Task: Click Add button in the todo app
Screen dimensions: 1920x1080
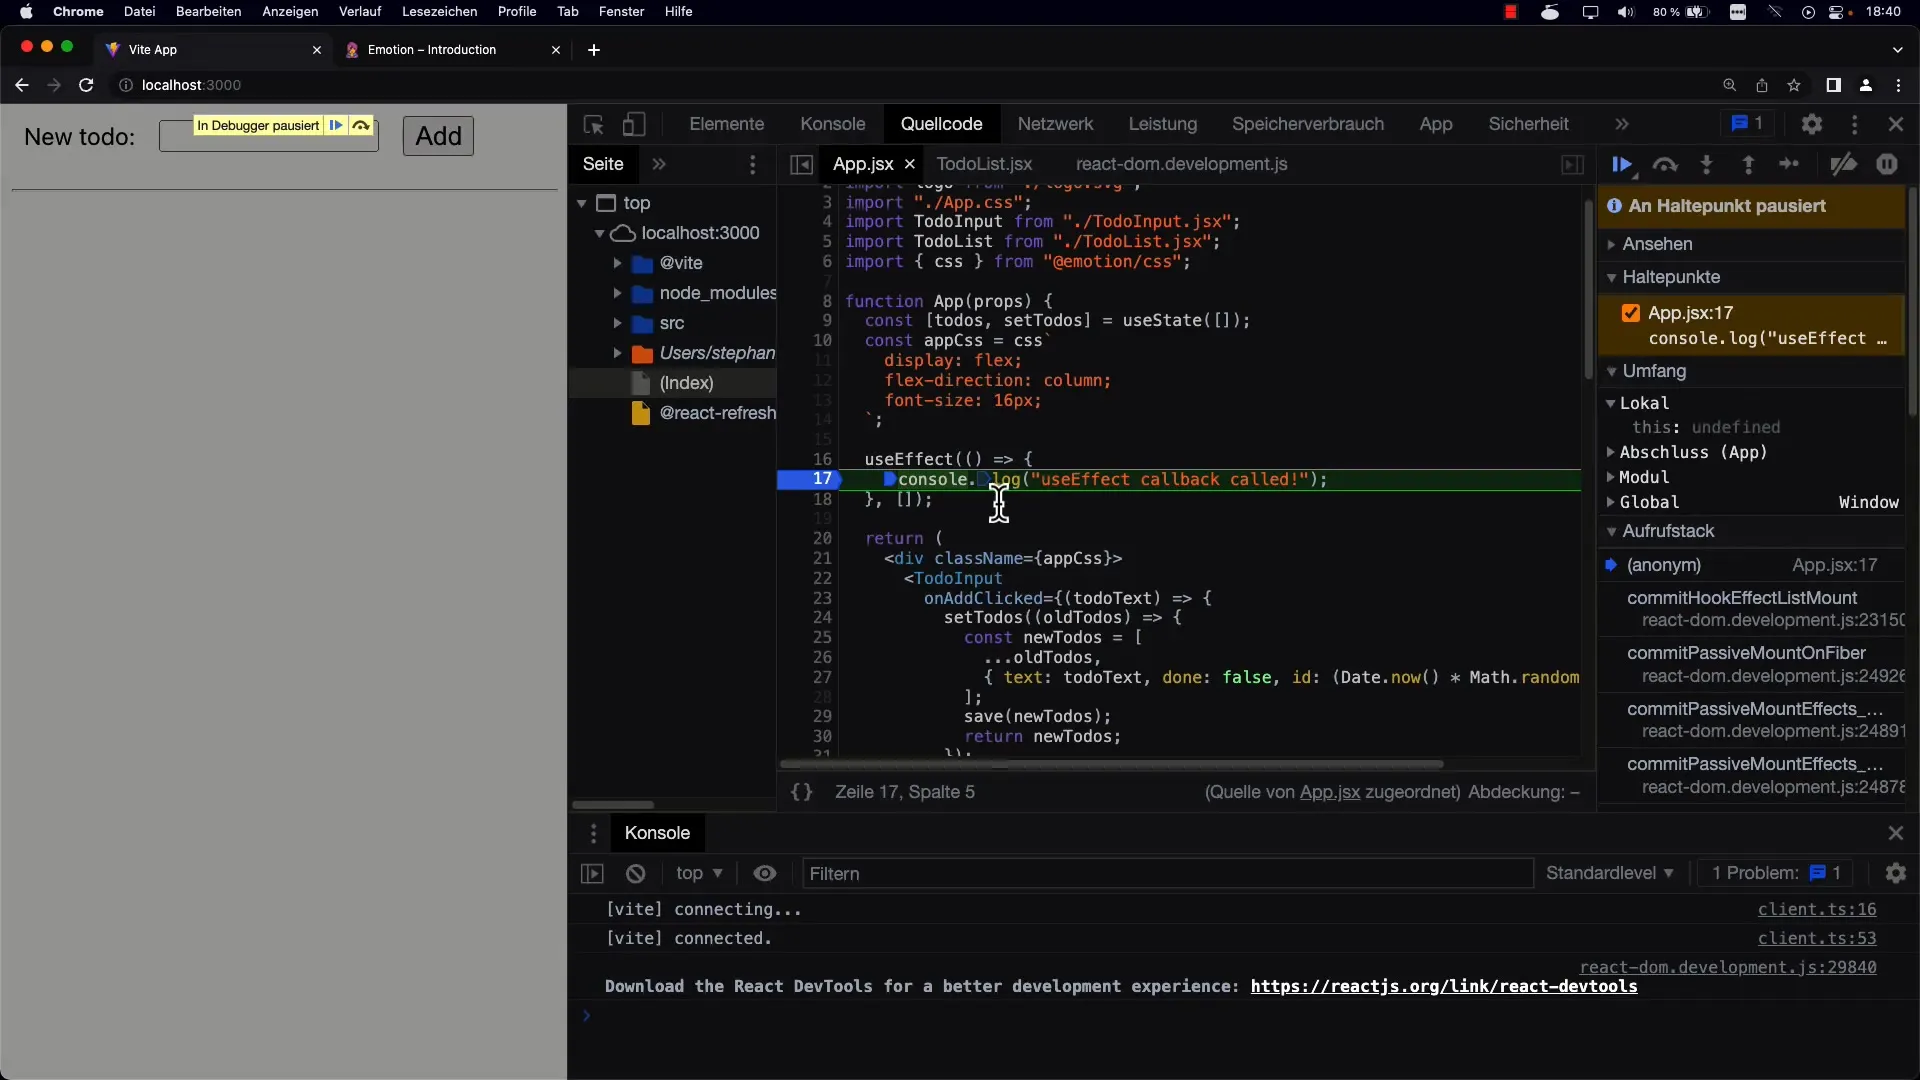Action: [438, 136]
